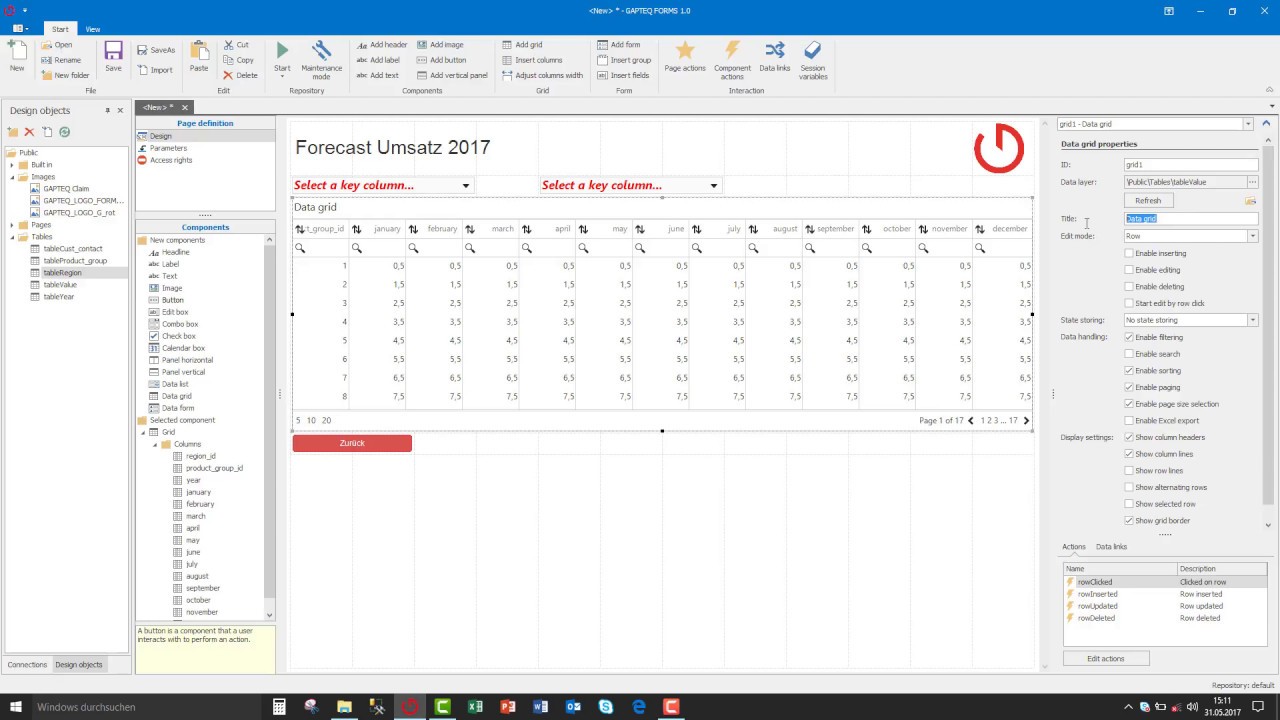
Task: Click Add image component
Action: click(x=440, y=45)
